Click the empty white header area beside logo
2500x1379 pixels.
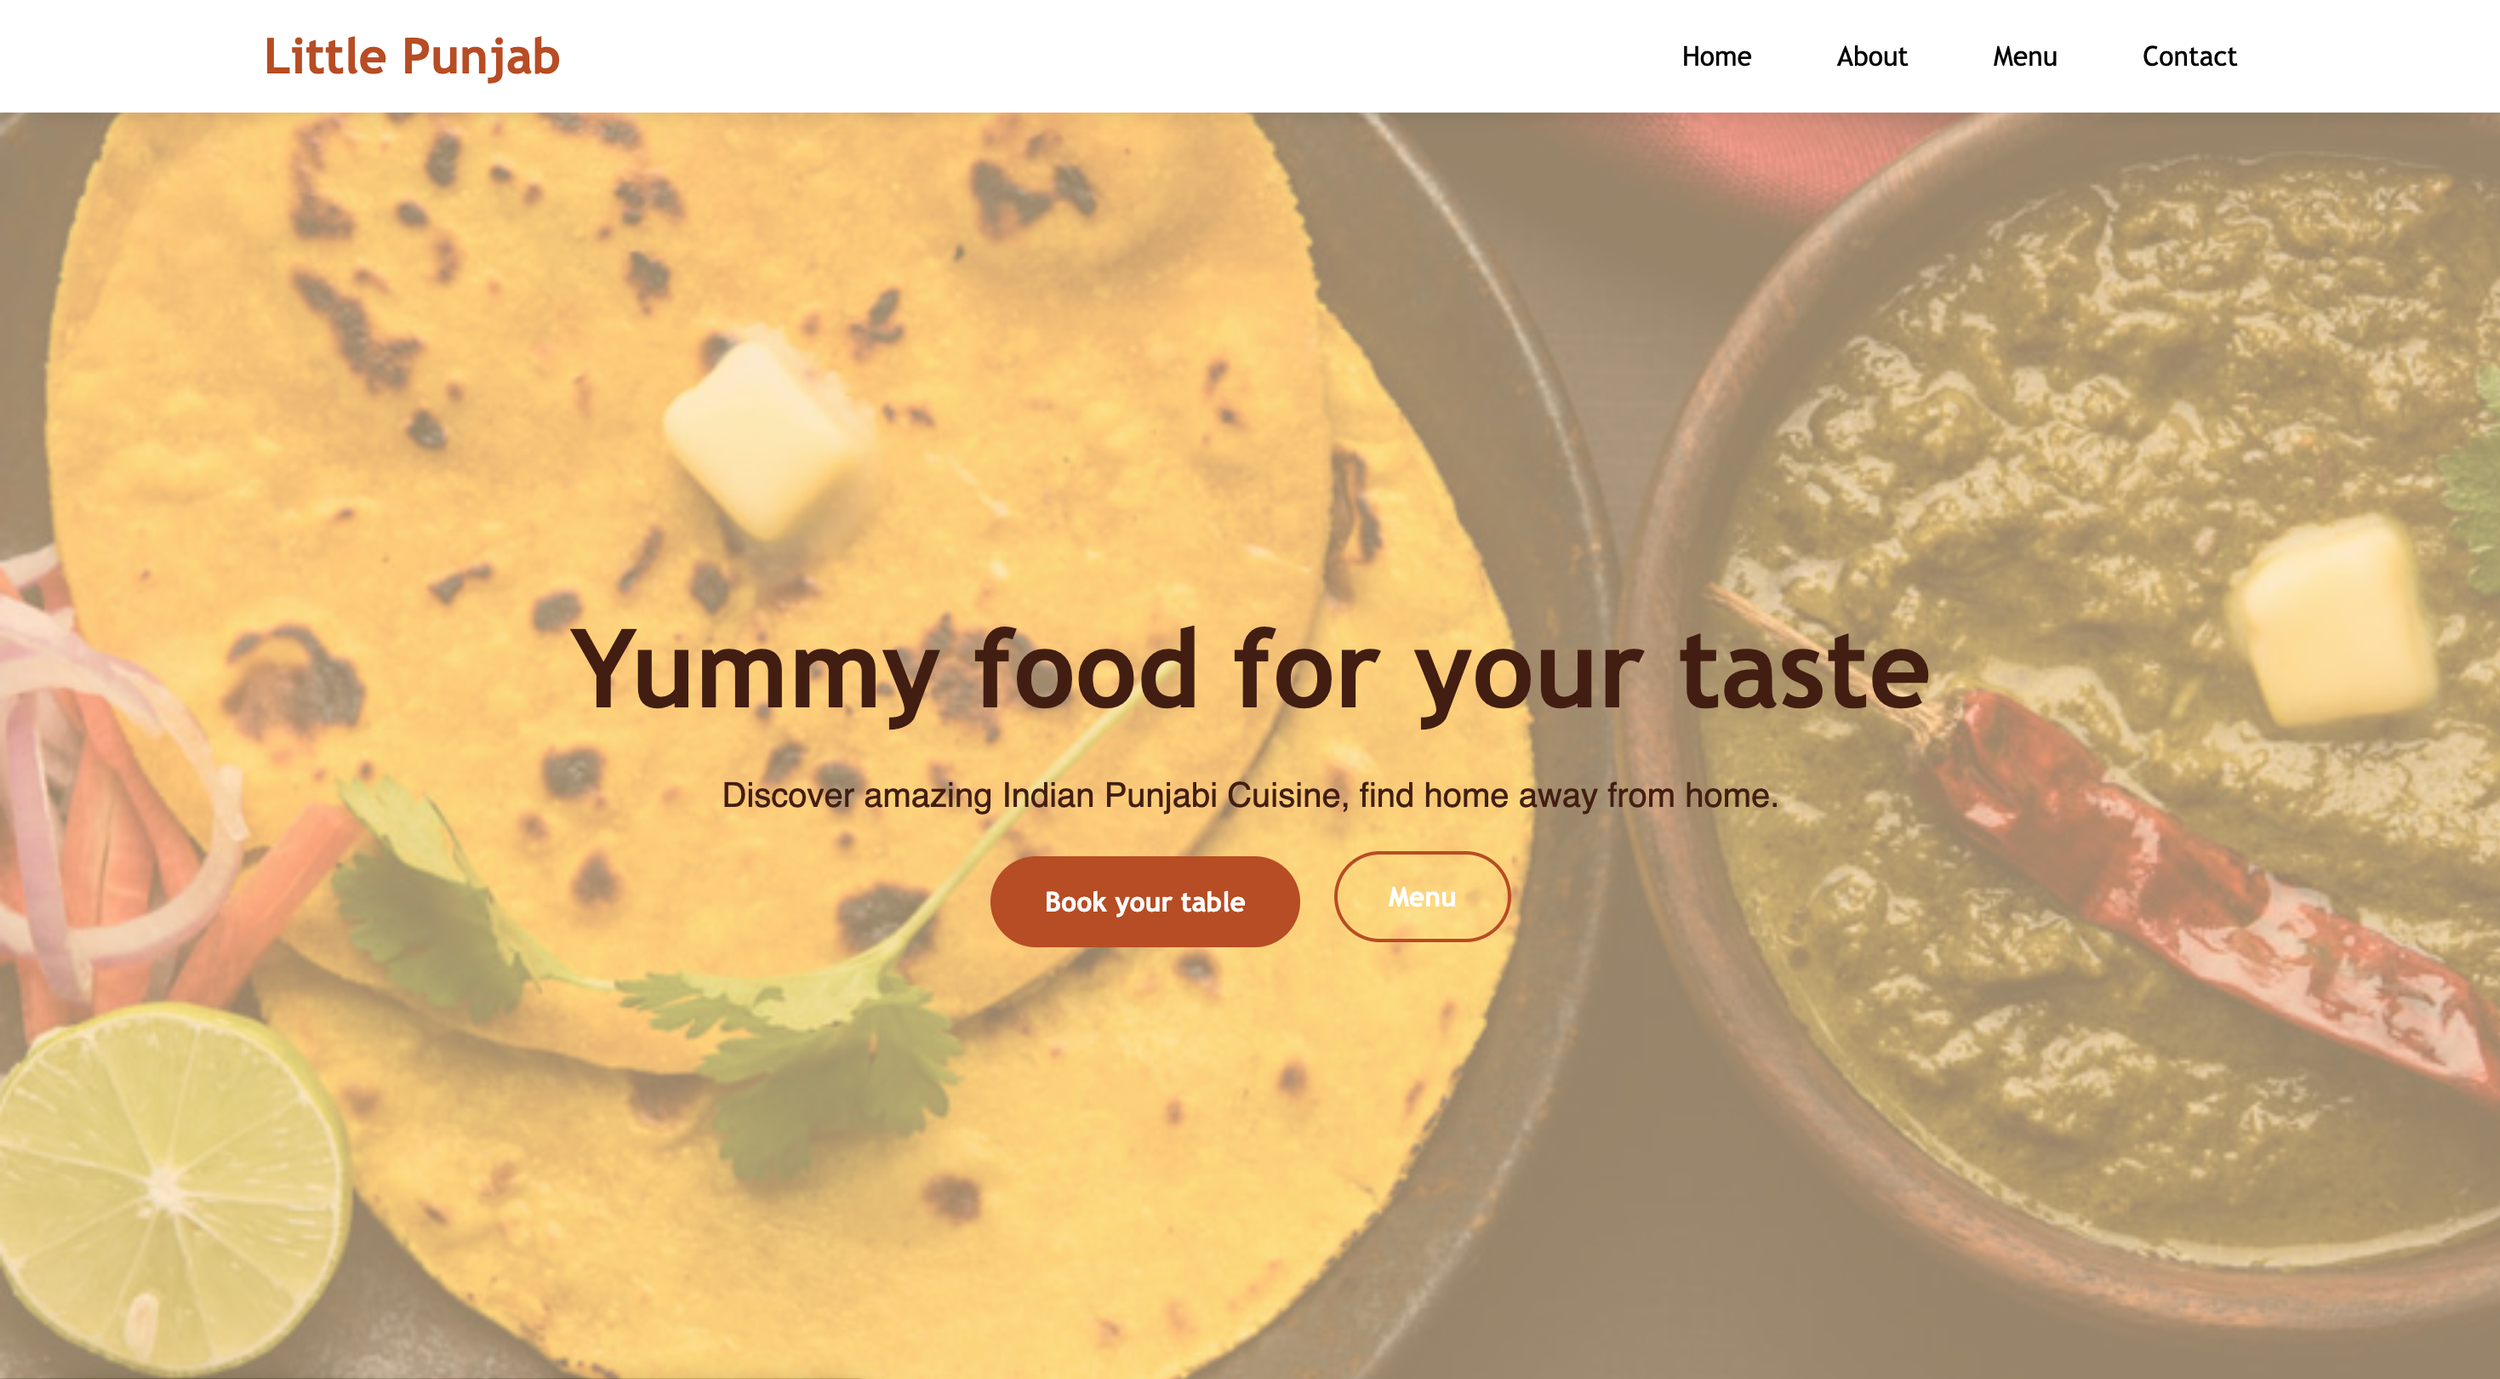click(1100, 56)
